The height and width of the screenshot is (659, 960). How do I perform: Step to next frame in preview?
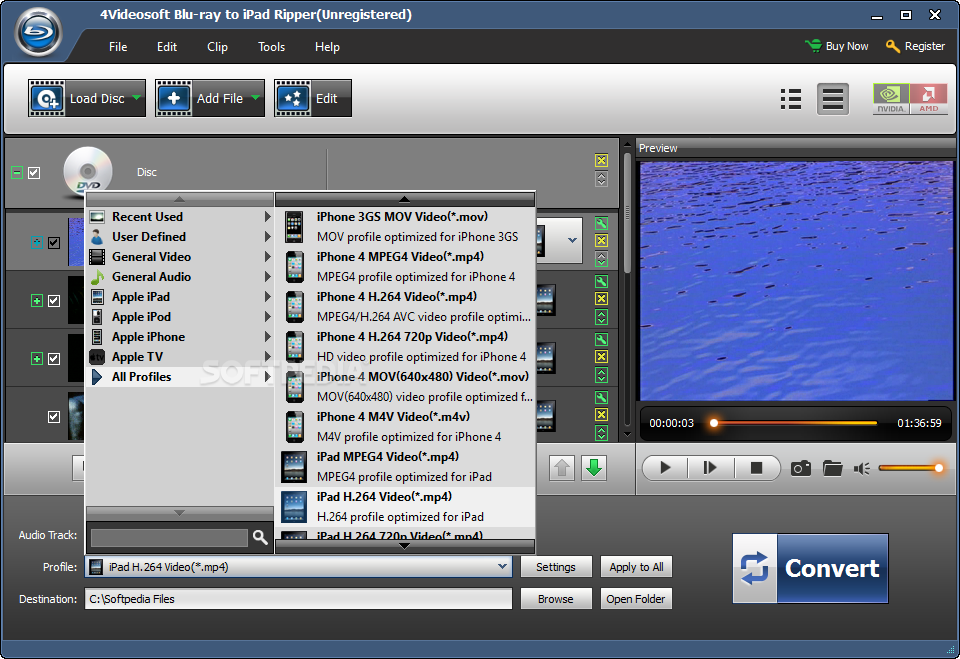[710, 469]
